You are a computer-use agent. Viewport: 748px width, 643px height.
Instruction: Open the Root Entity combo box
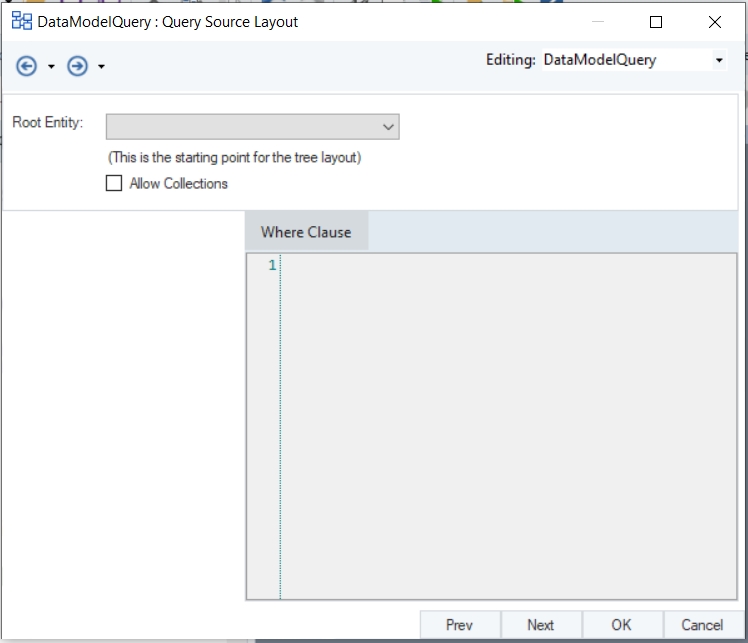pyautogui.click(x=252, y=126)
